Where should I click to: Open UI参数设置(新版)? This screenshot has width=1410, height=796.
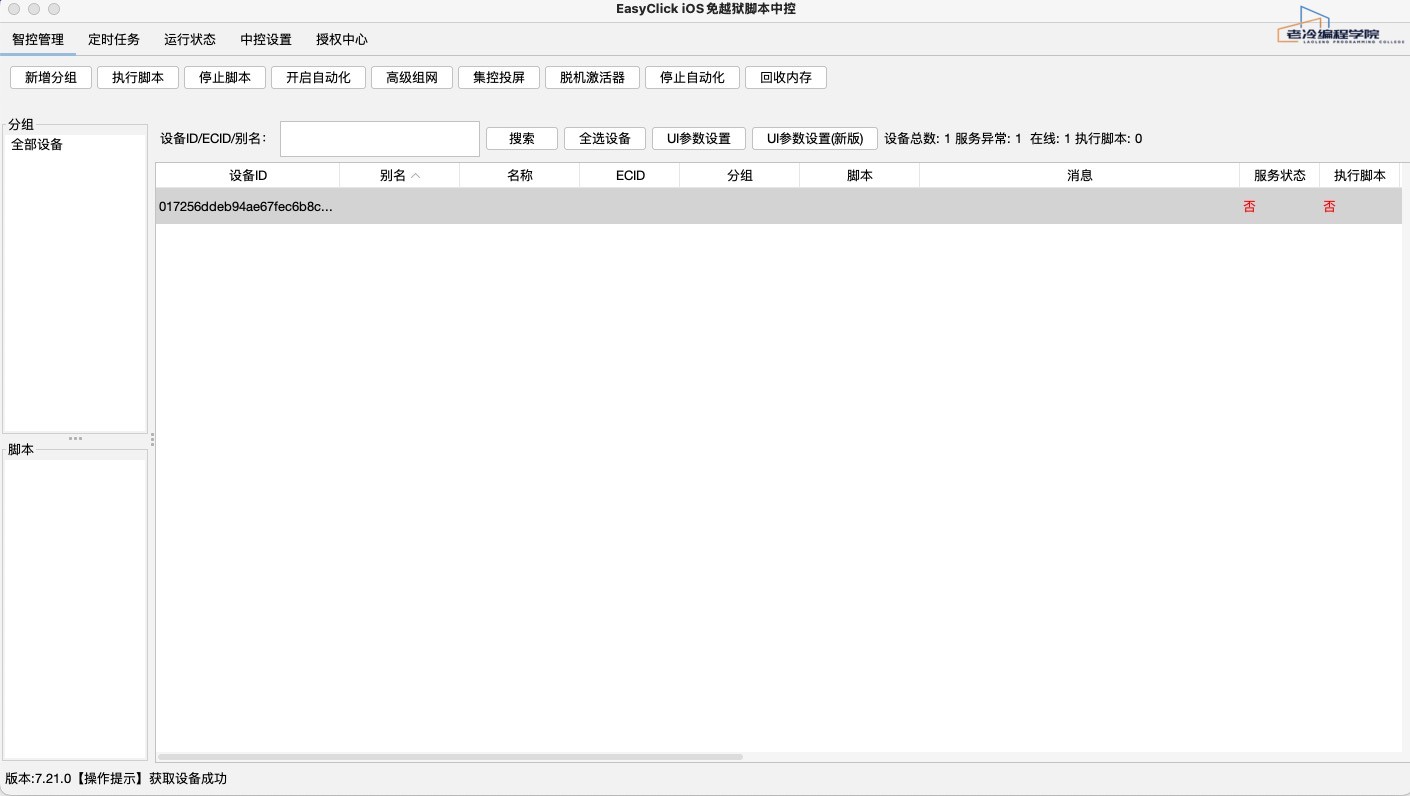(815, 139)
